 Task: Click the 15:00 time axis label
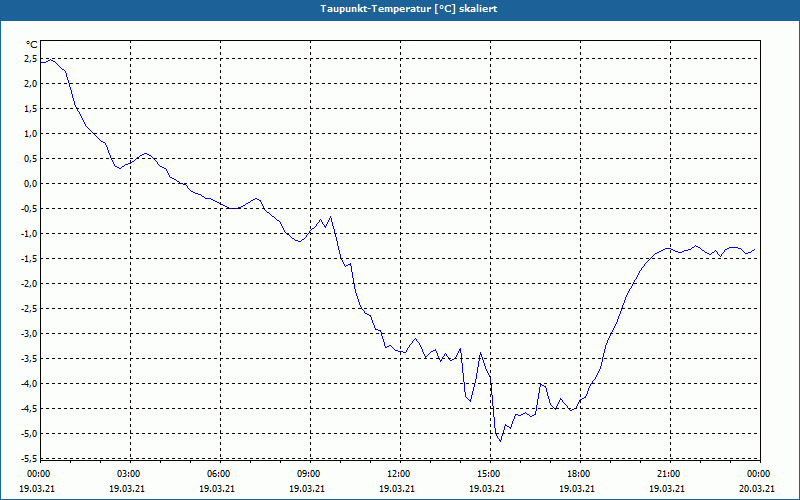(489, 474)
